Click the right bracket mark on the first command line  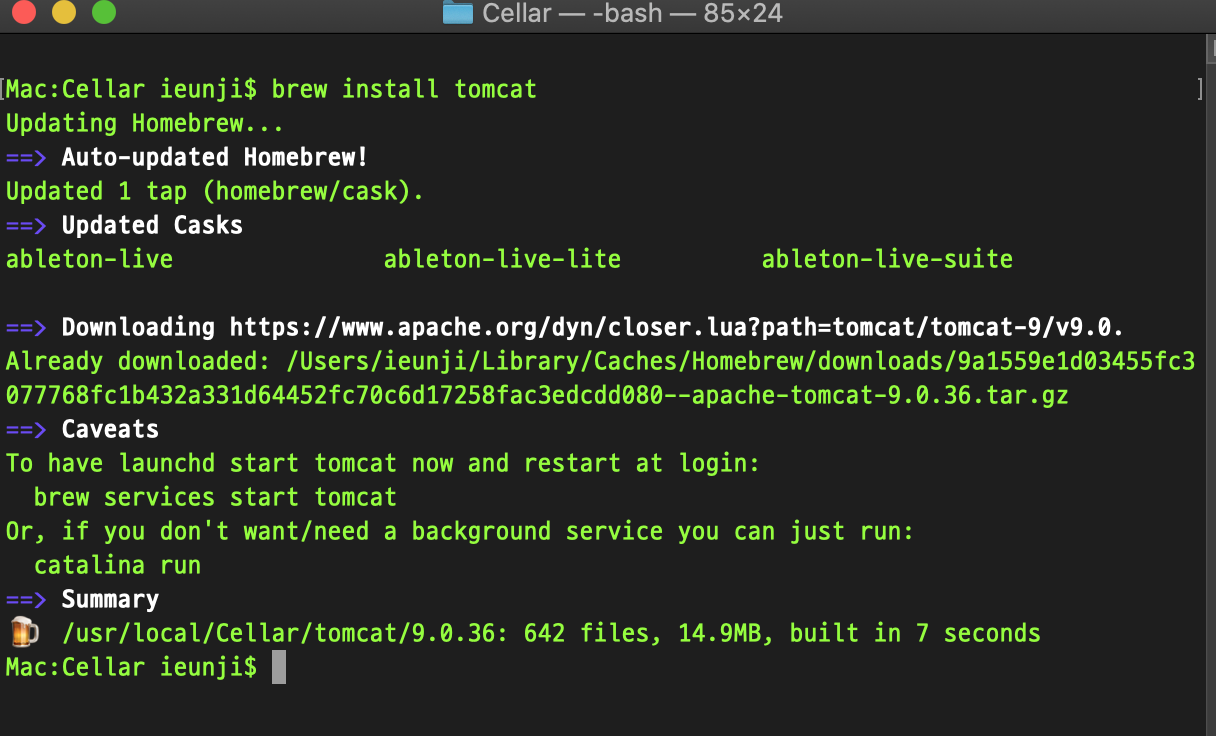(1200, 89)
